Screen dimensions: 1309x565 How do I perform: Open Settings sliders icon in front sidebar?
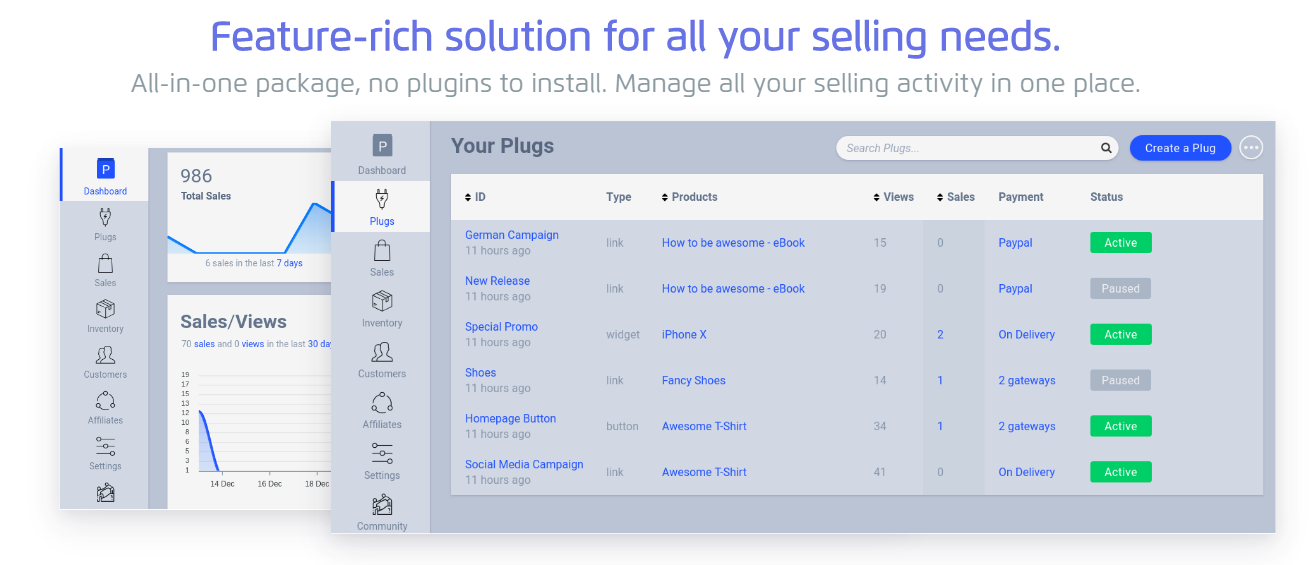point(381,454)
